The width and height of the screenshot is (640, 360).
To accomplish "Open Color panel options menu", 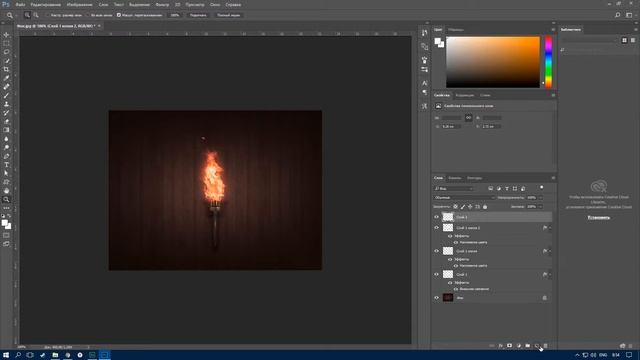I will [x=553, y=30].
